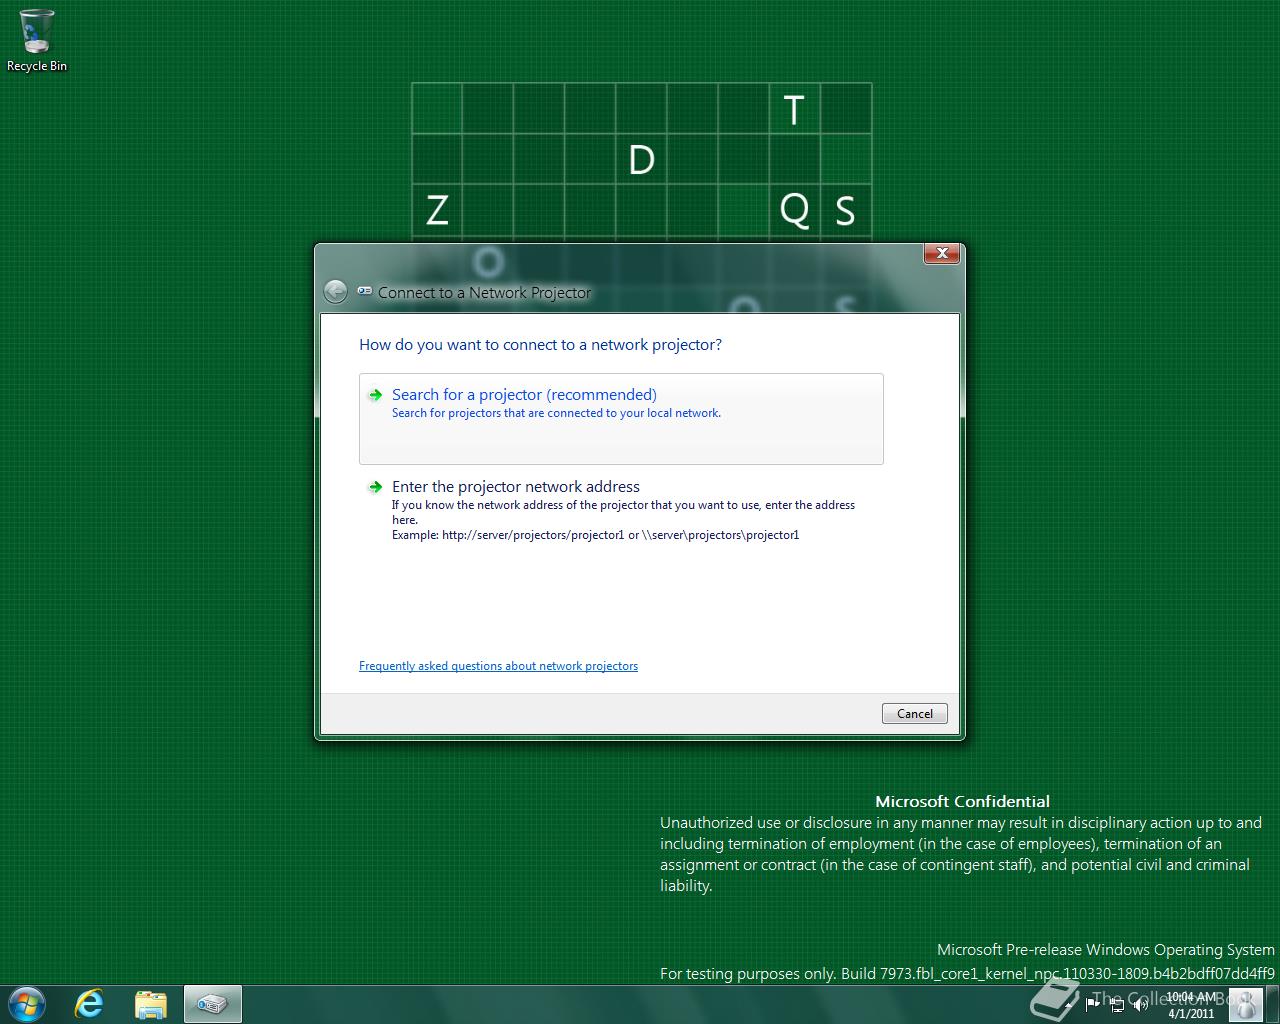Open Windows Explorer from the taskbar
This screenshot has width=1280, height=1024.
[151, 1004]
